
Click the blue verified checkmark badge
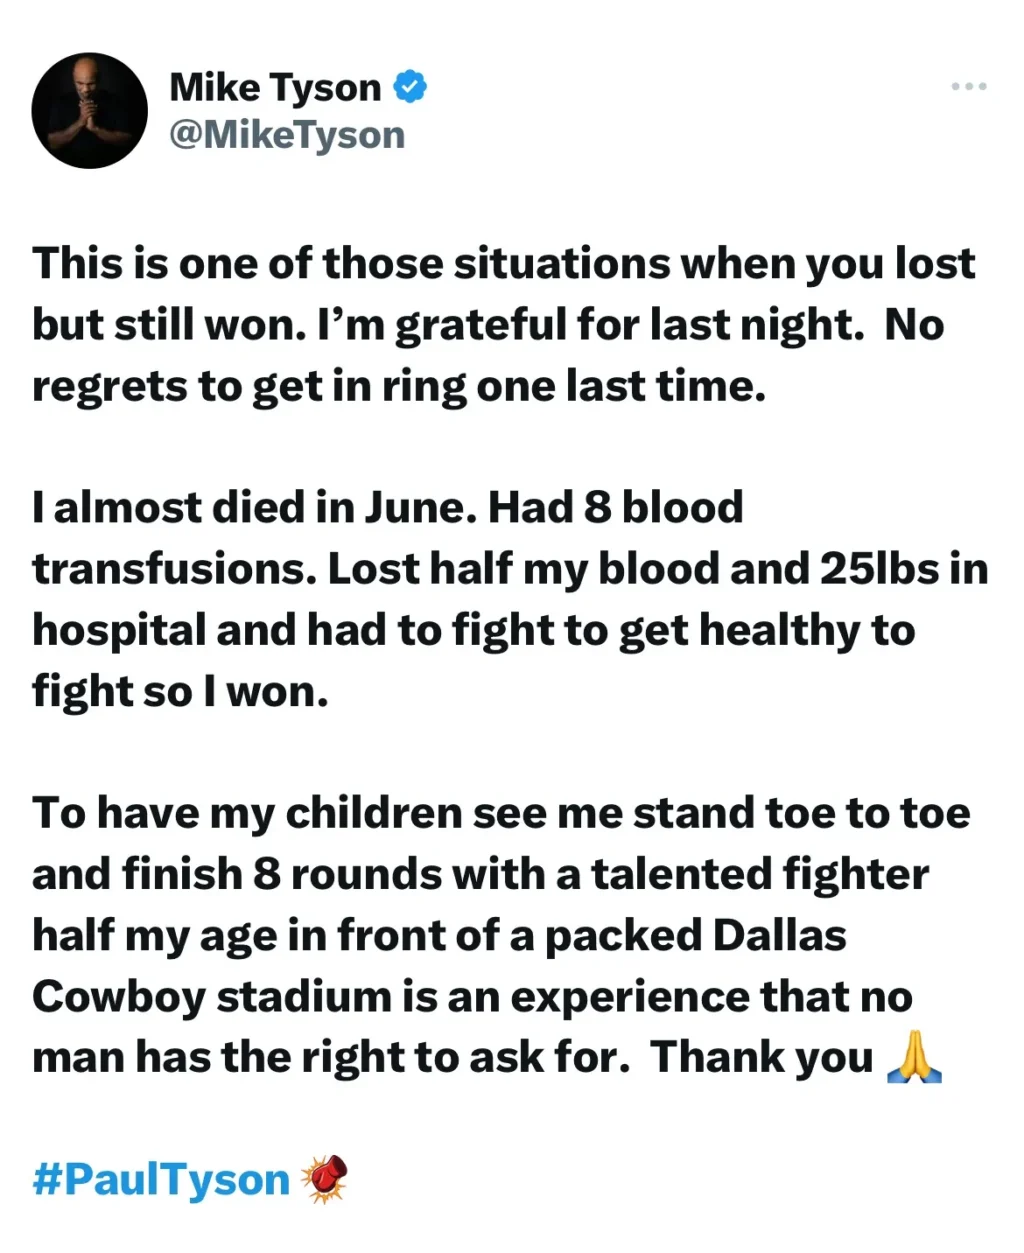tap(409, 87)
